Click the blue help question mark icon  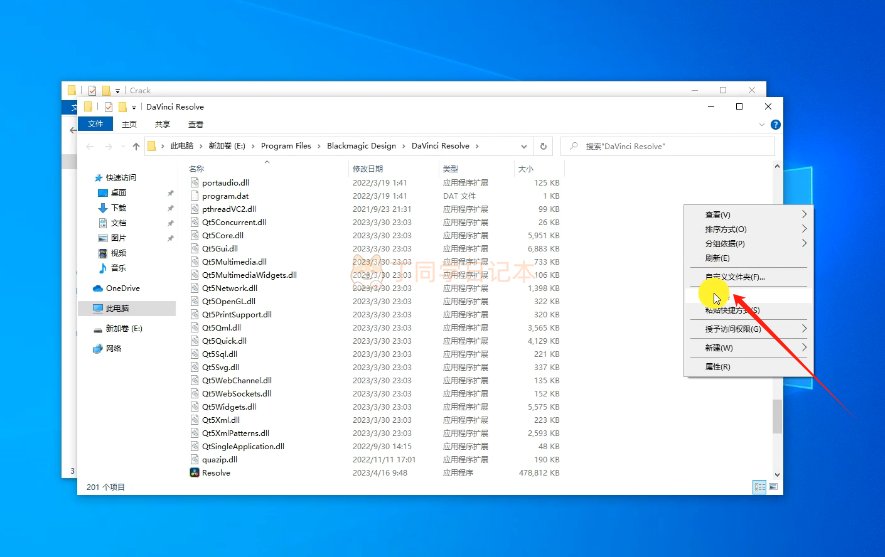(x=775, y=125)
